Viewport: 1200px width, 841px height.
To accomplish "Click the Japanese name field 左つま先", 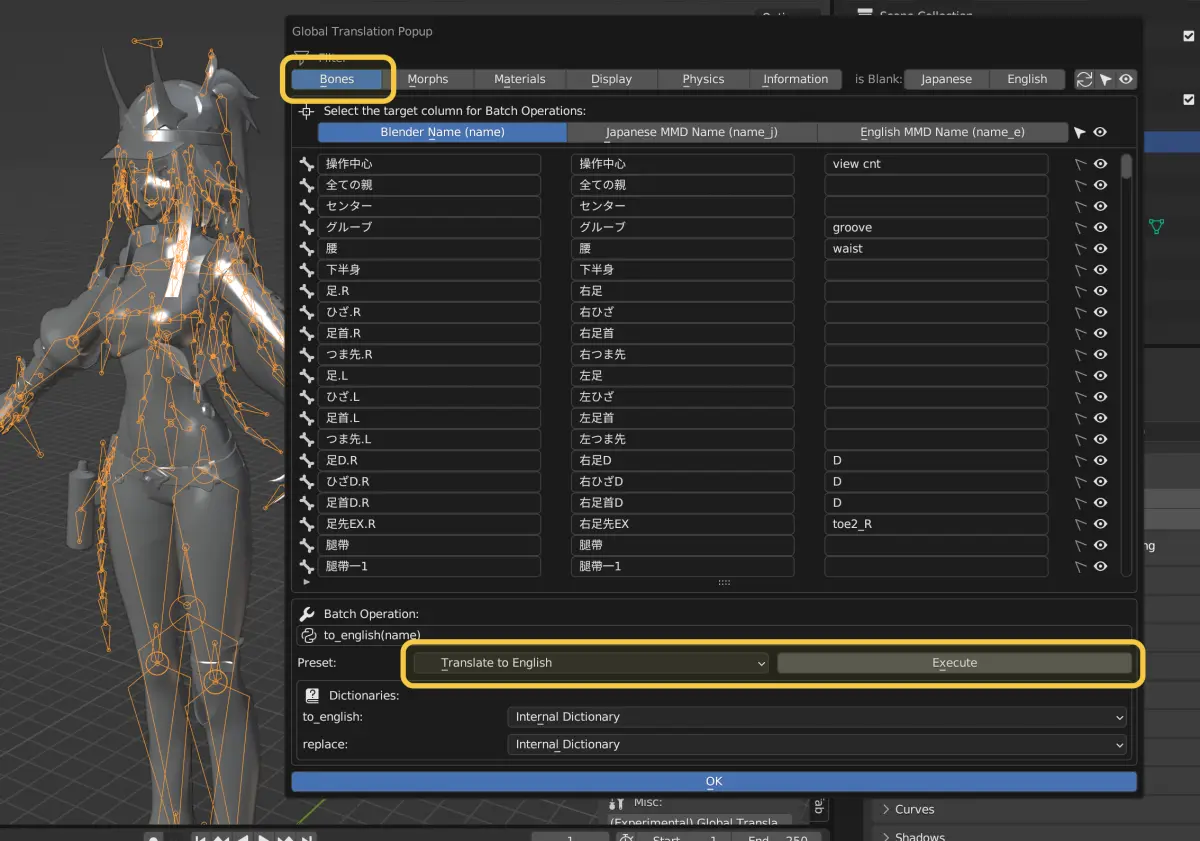I will click(x=683, y=439).
